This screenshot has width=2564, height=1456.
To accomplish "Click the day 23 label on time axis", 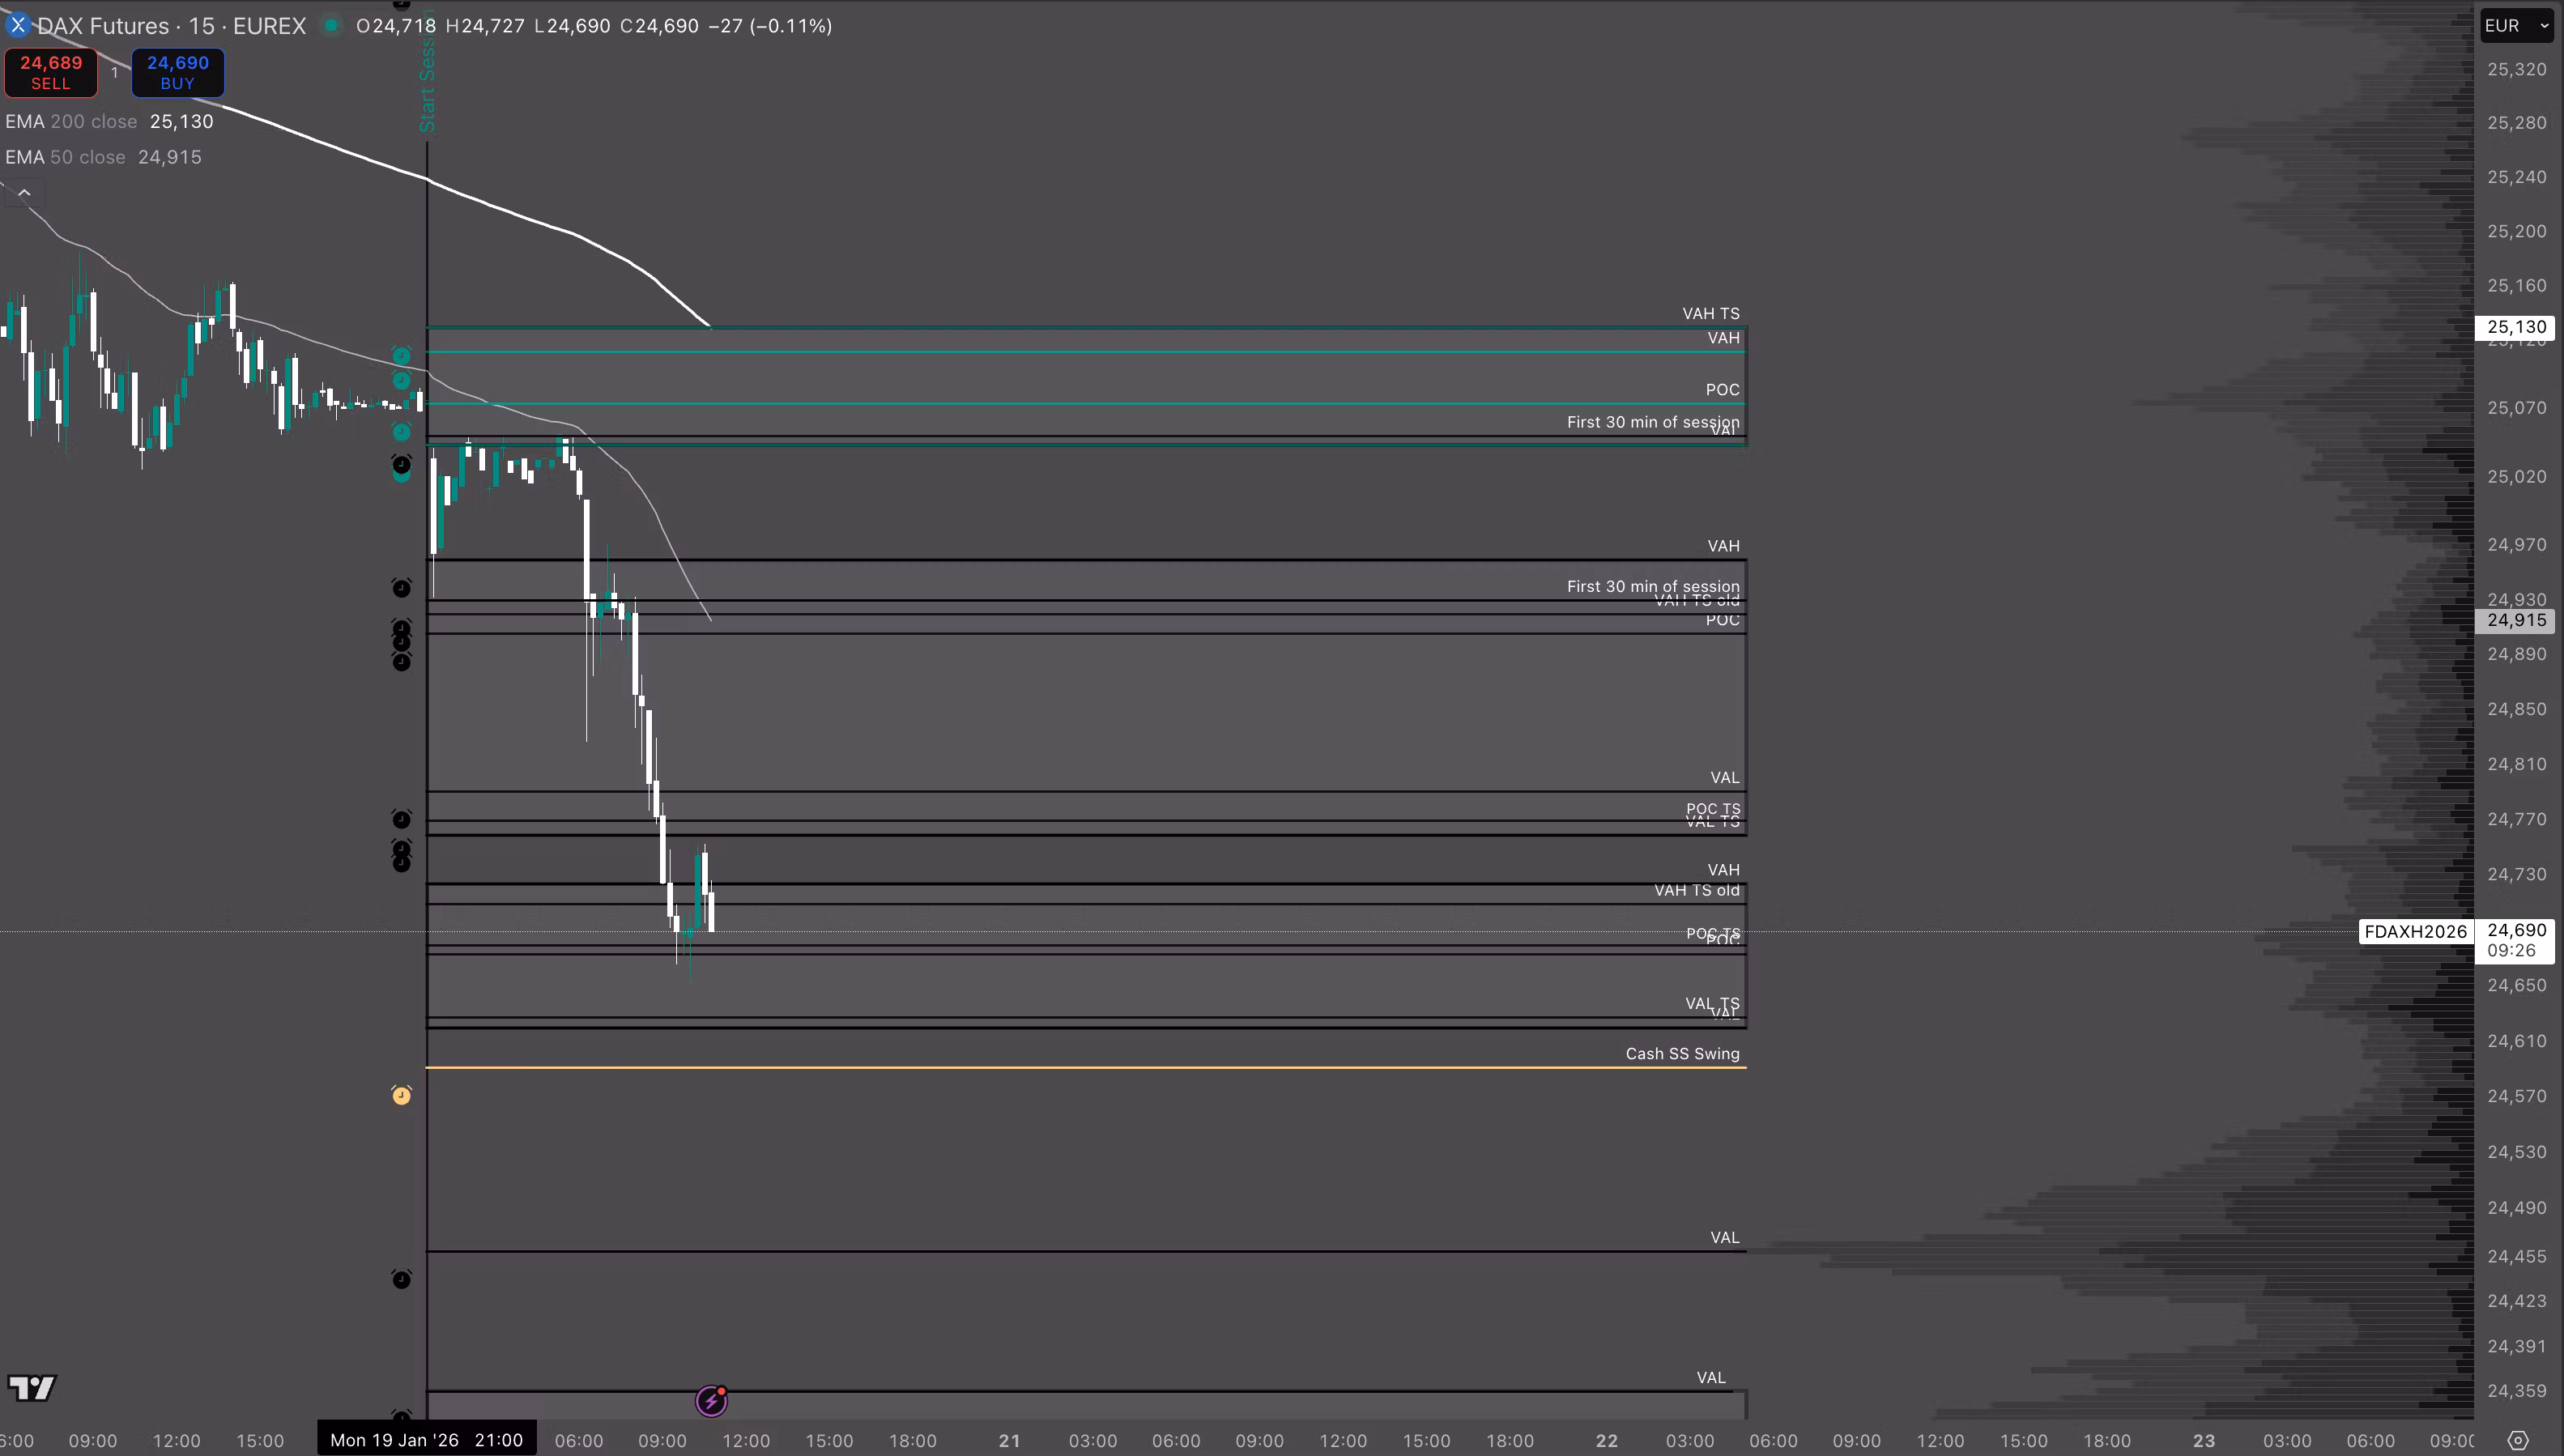I will 2203,1441.
